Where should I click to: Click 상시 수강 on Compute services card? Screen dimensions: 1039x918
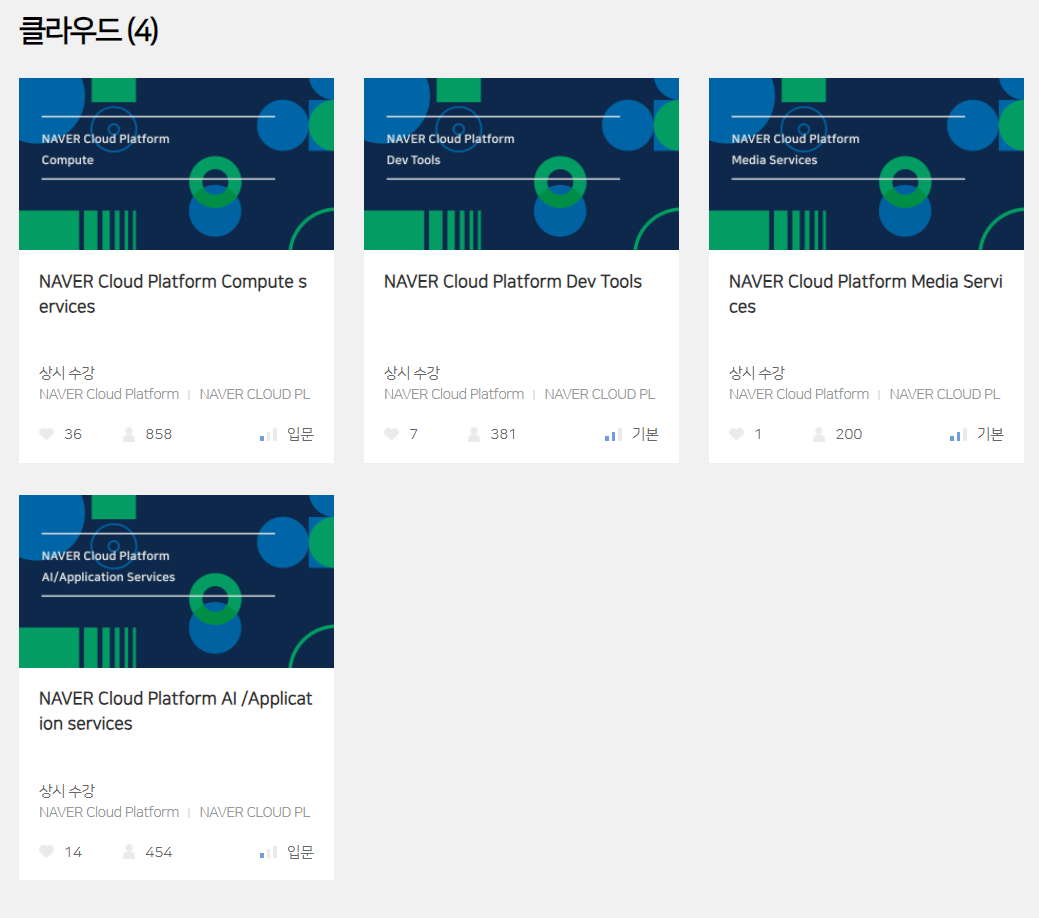67,373
